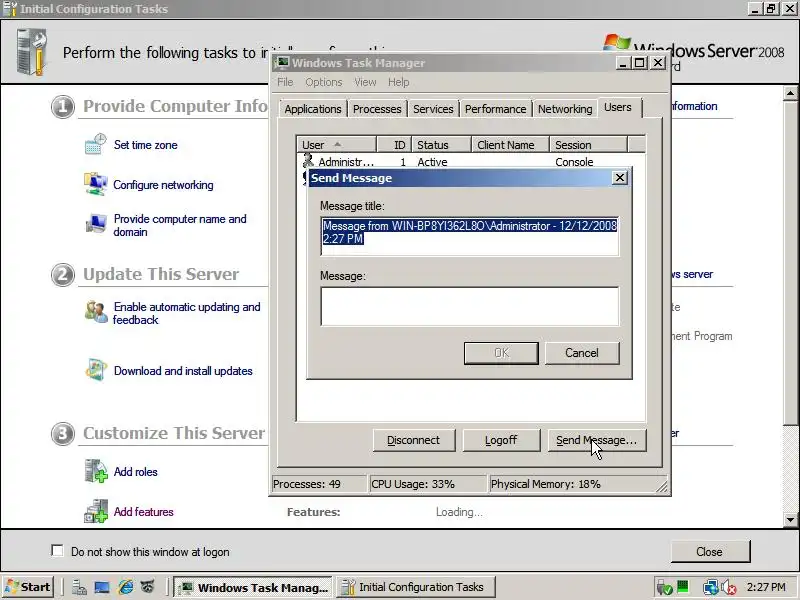Open Provide computer name and domain link

[x=180, y=225]
